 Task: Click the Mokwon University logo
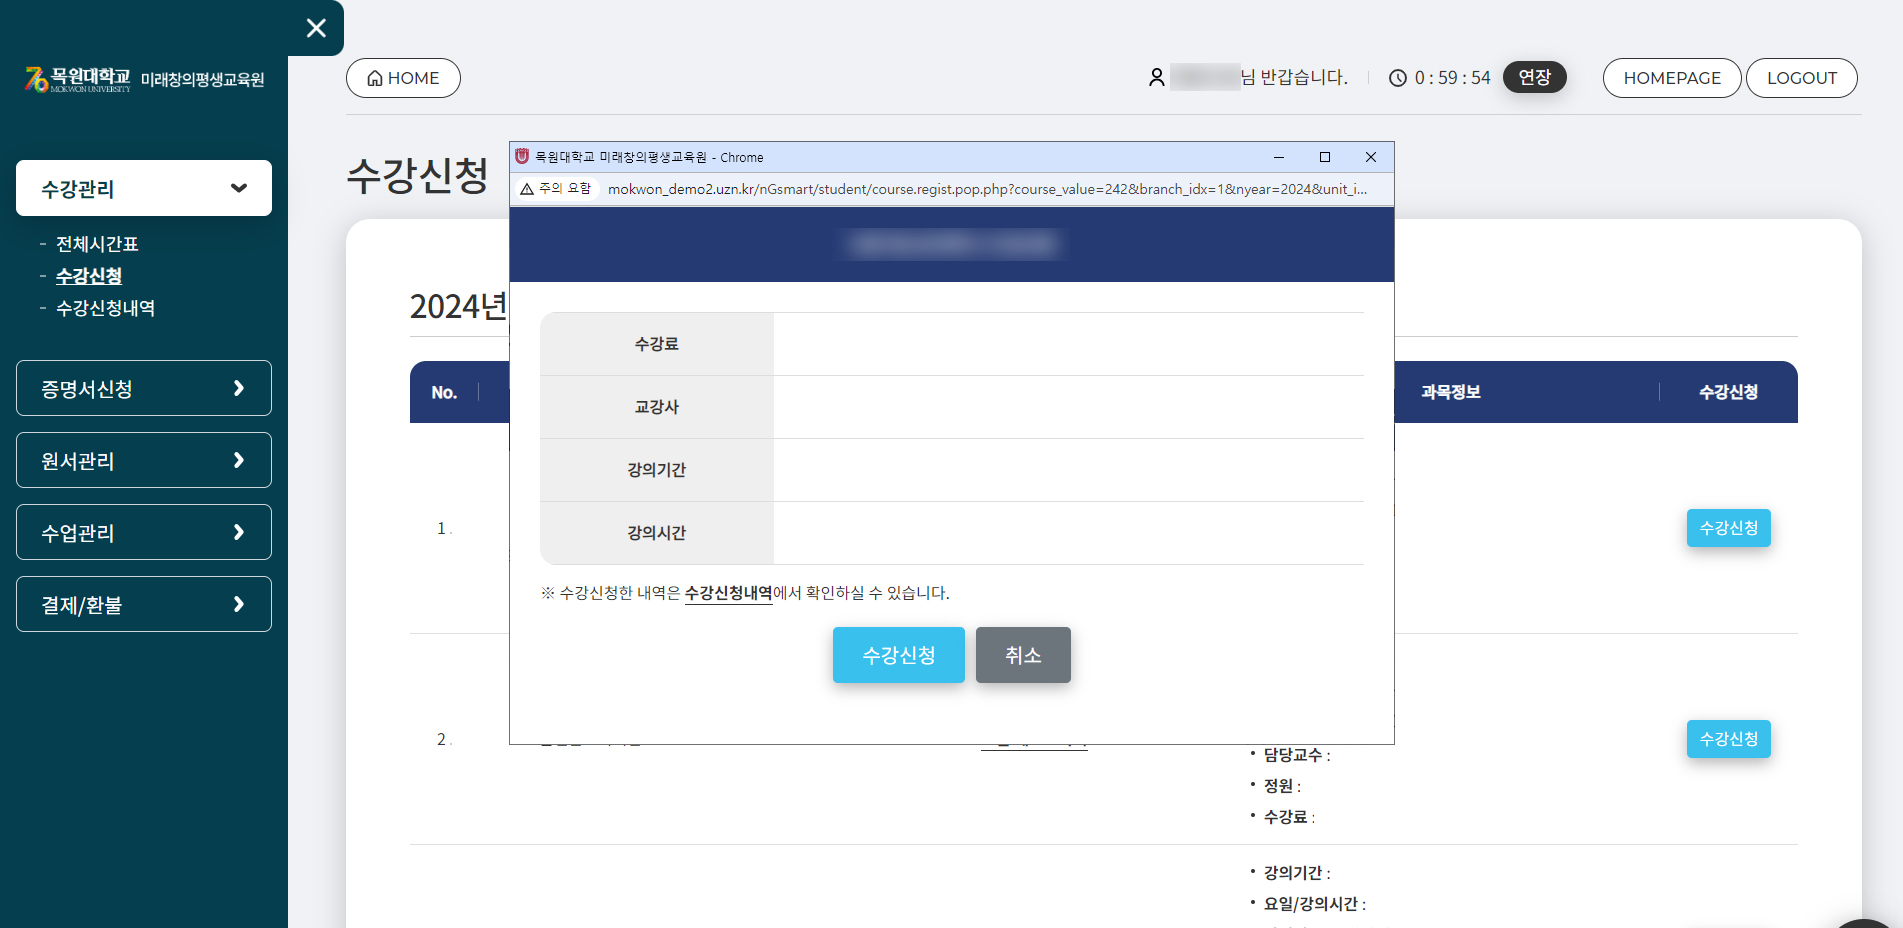145,80
